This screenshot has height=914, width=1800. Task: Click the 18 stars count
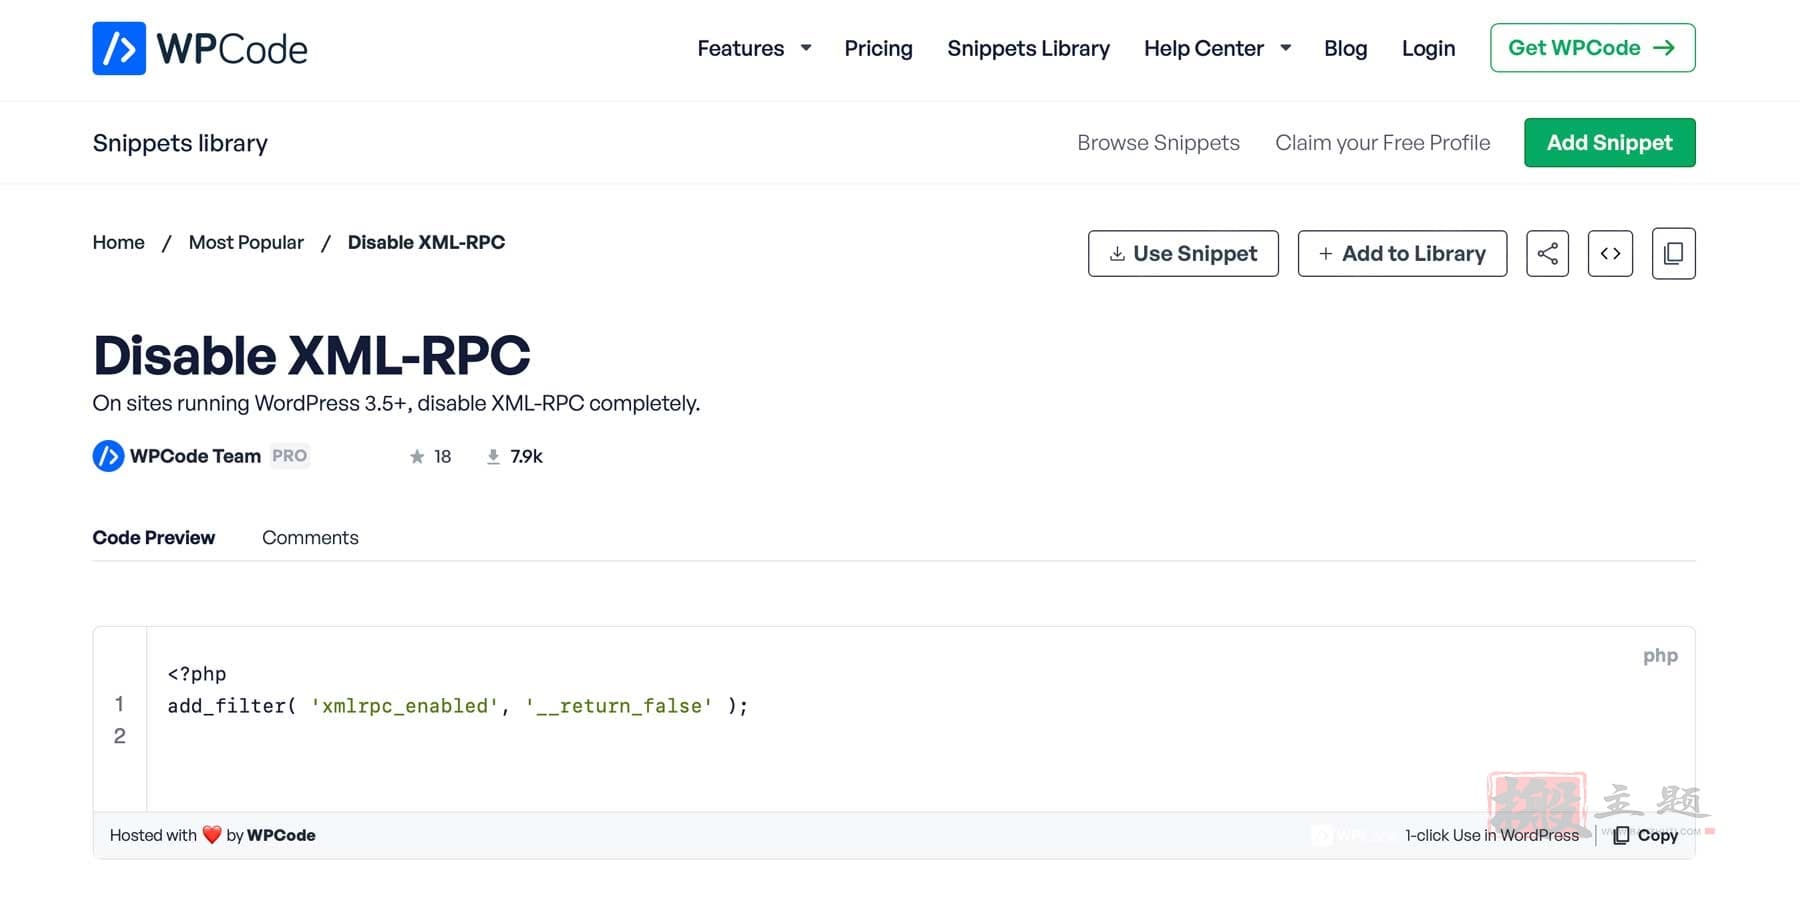pyautogui.click(x=442, y=457)
